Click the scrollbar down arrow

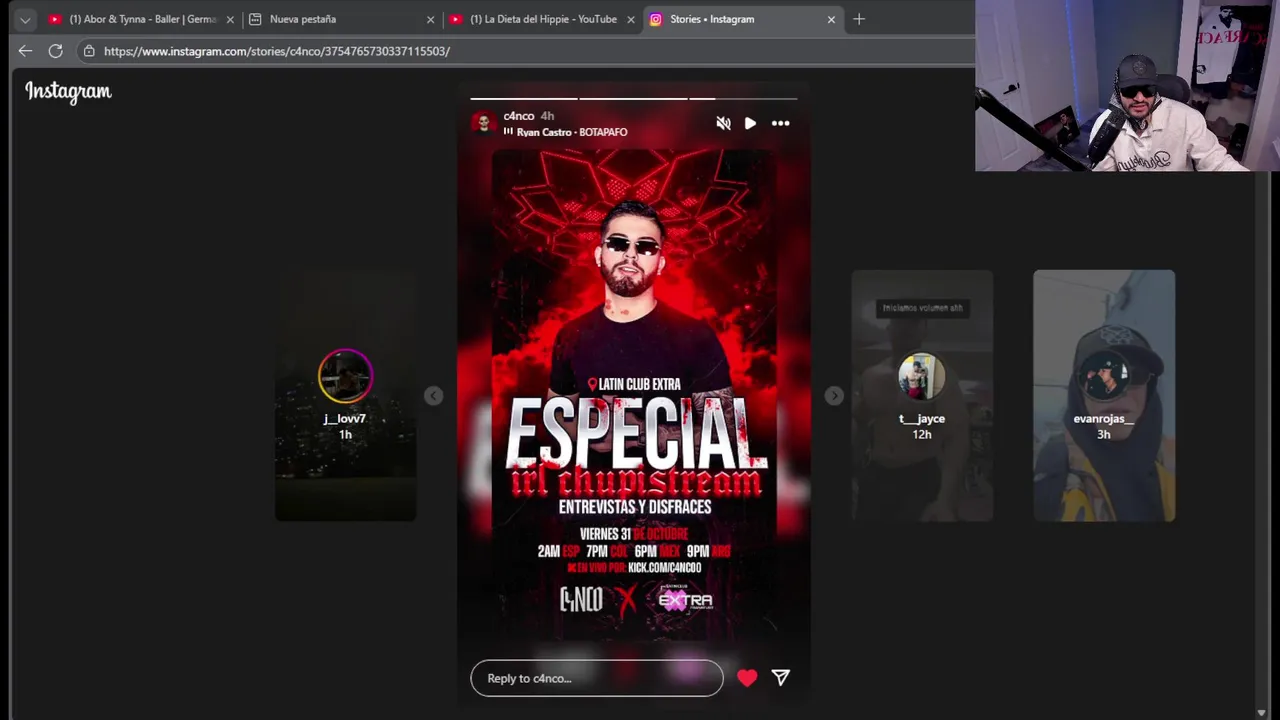point(1261,712)
